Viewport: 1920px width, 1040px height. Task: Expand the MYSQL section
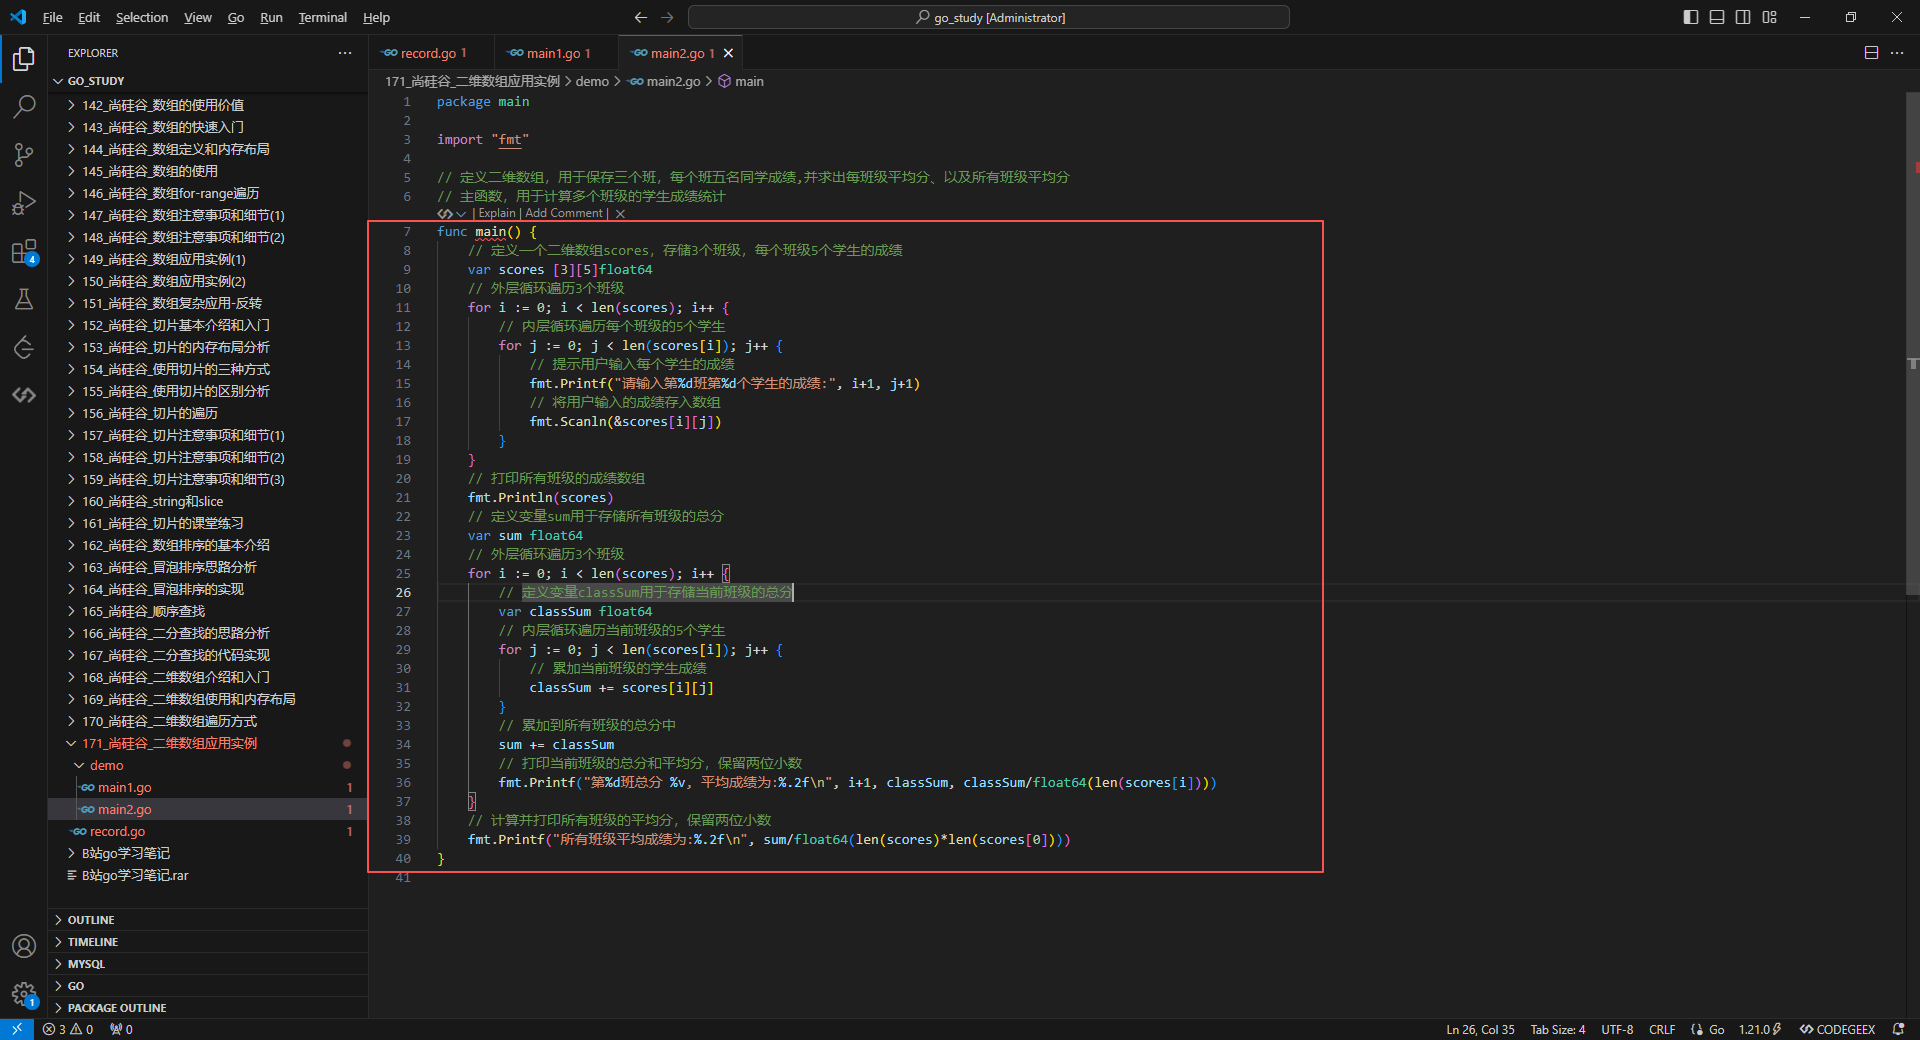coord(208,964)
